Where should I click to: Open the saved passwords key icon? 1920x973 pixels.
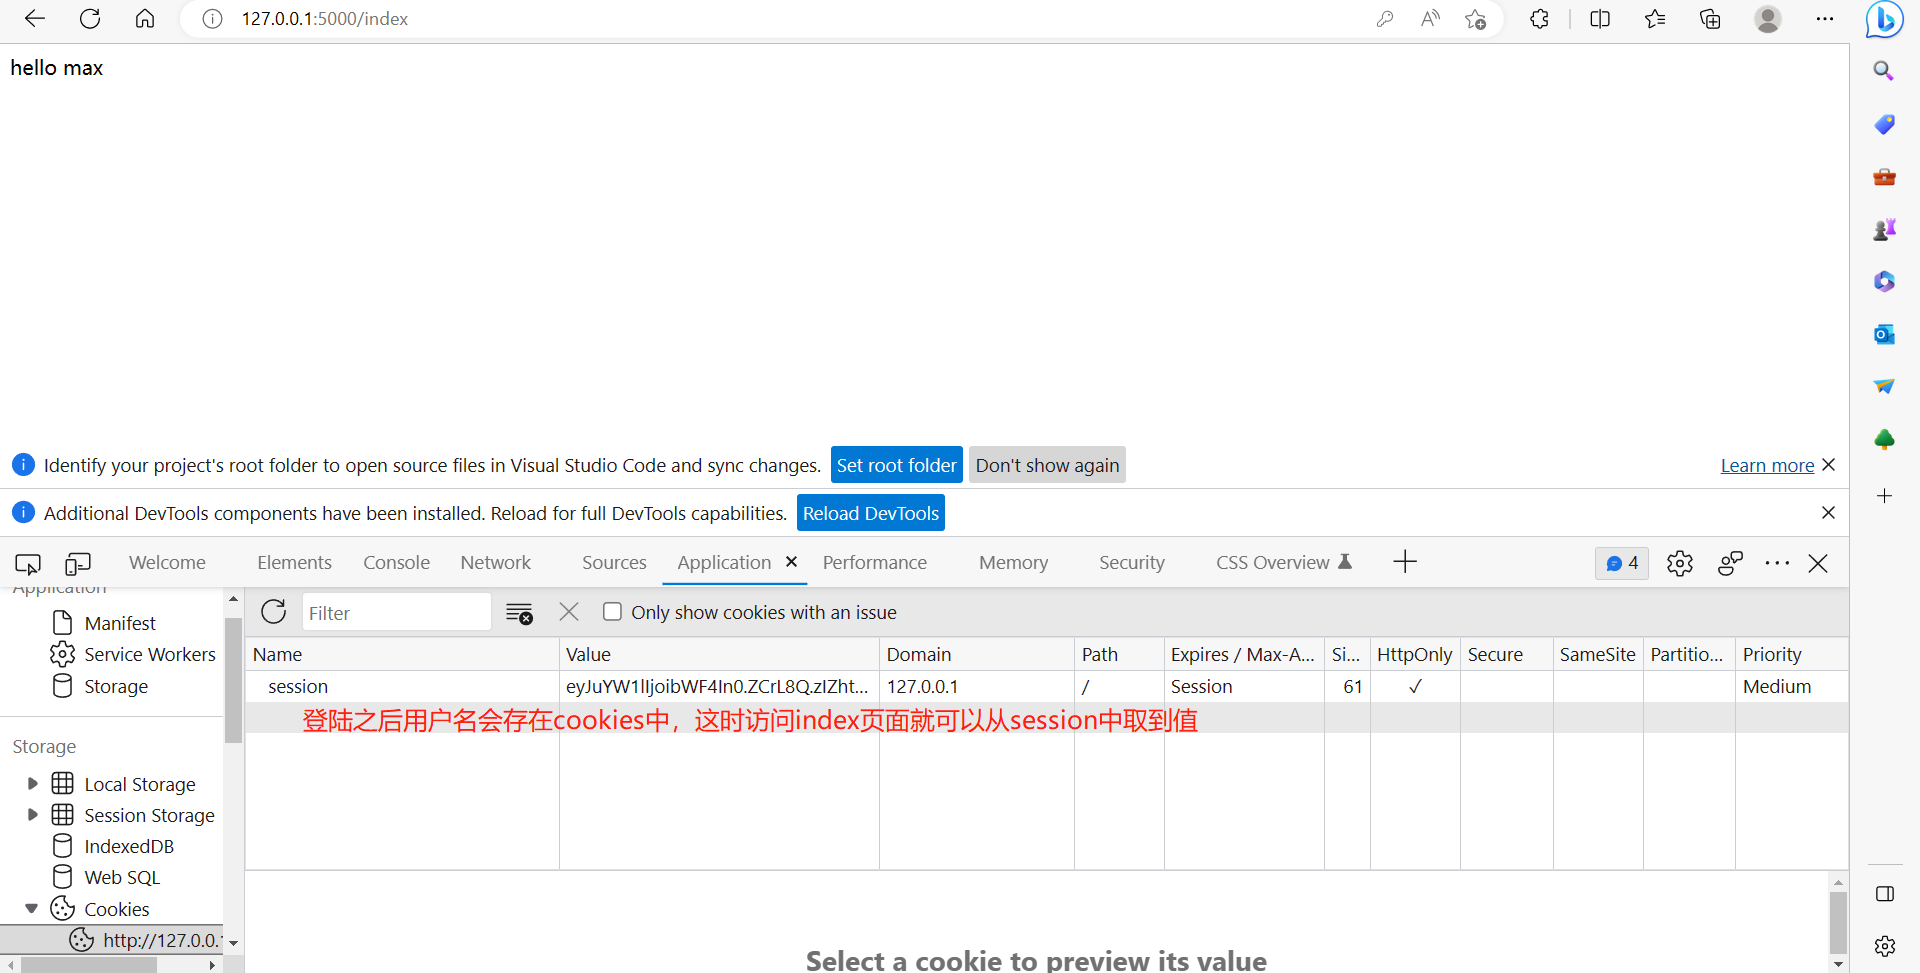pyautogui.click(x=1385, y=19)
